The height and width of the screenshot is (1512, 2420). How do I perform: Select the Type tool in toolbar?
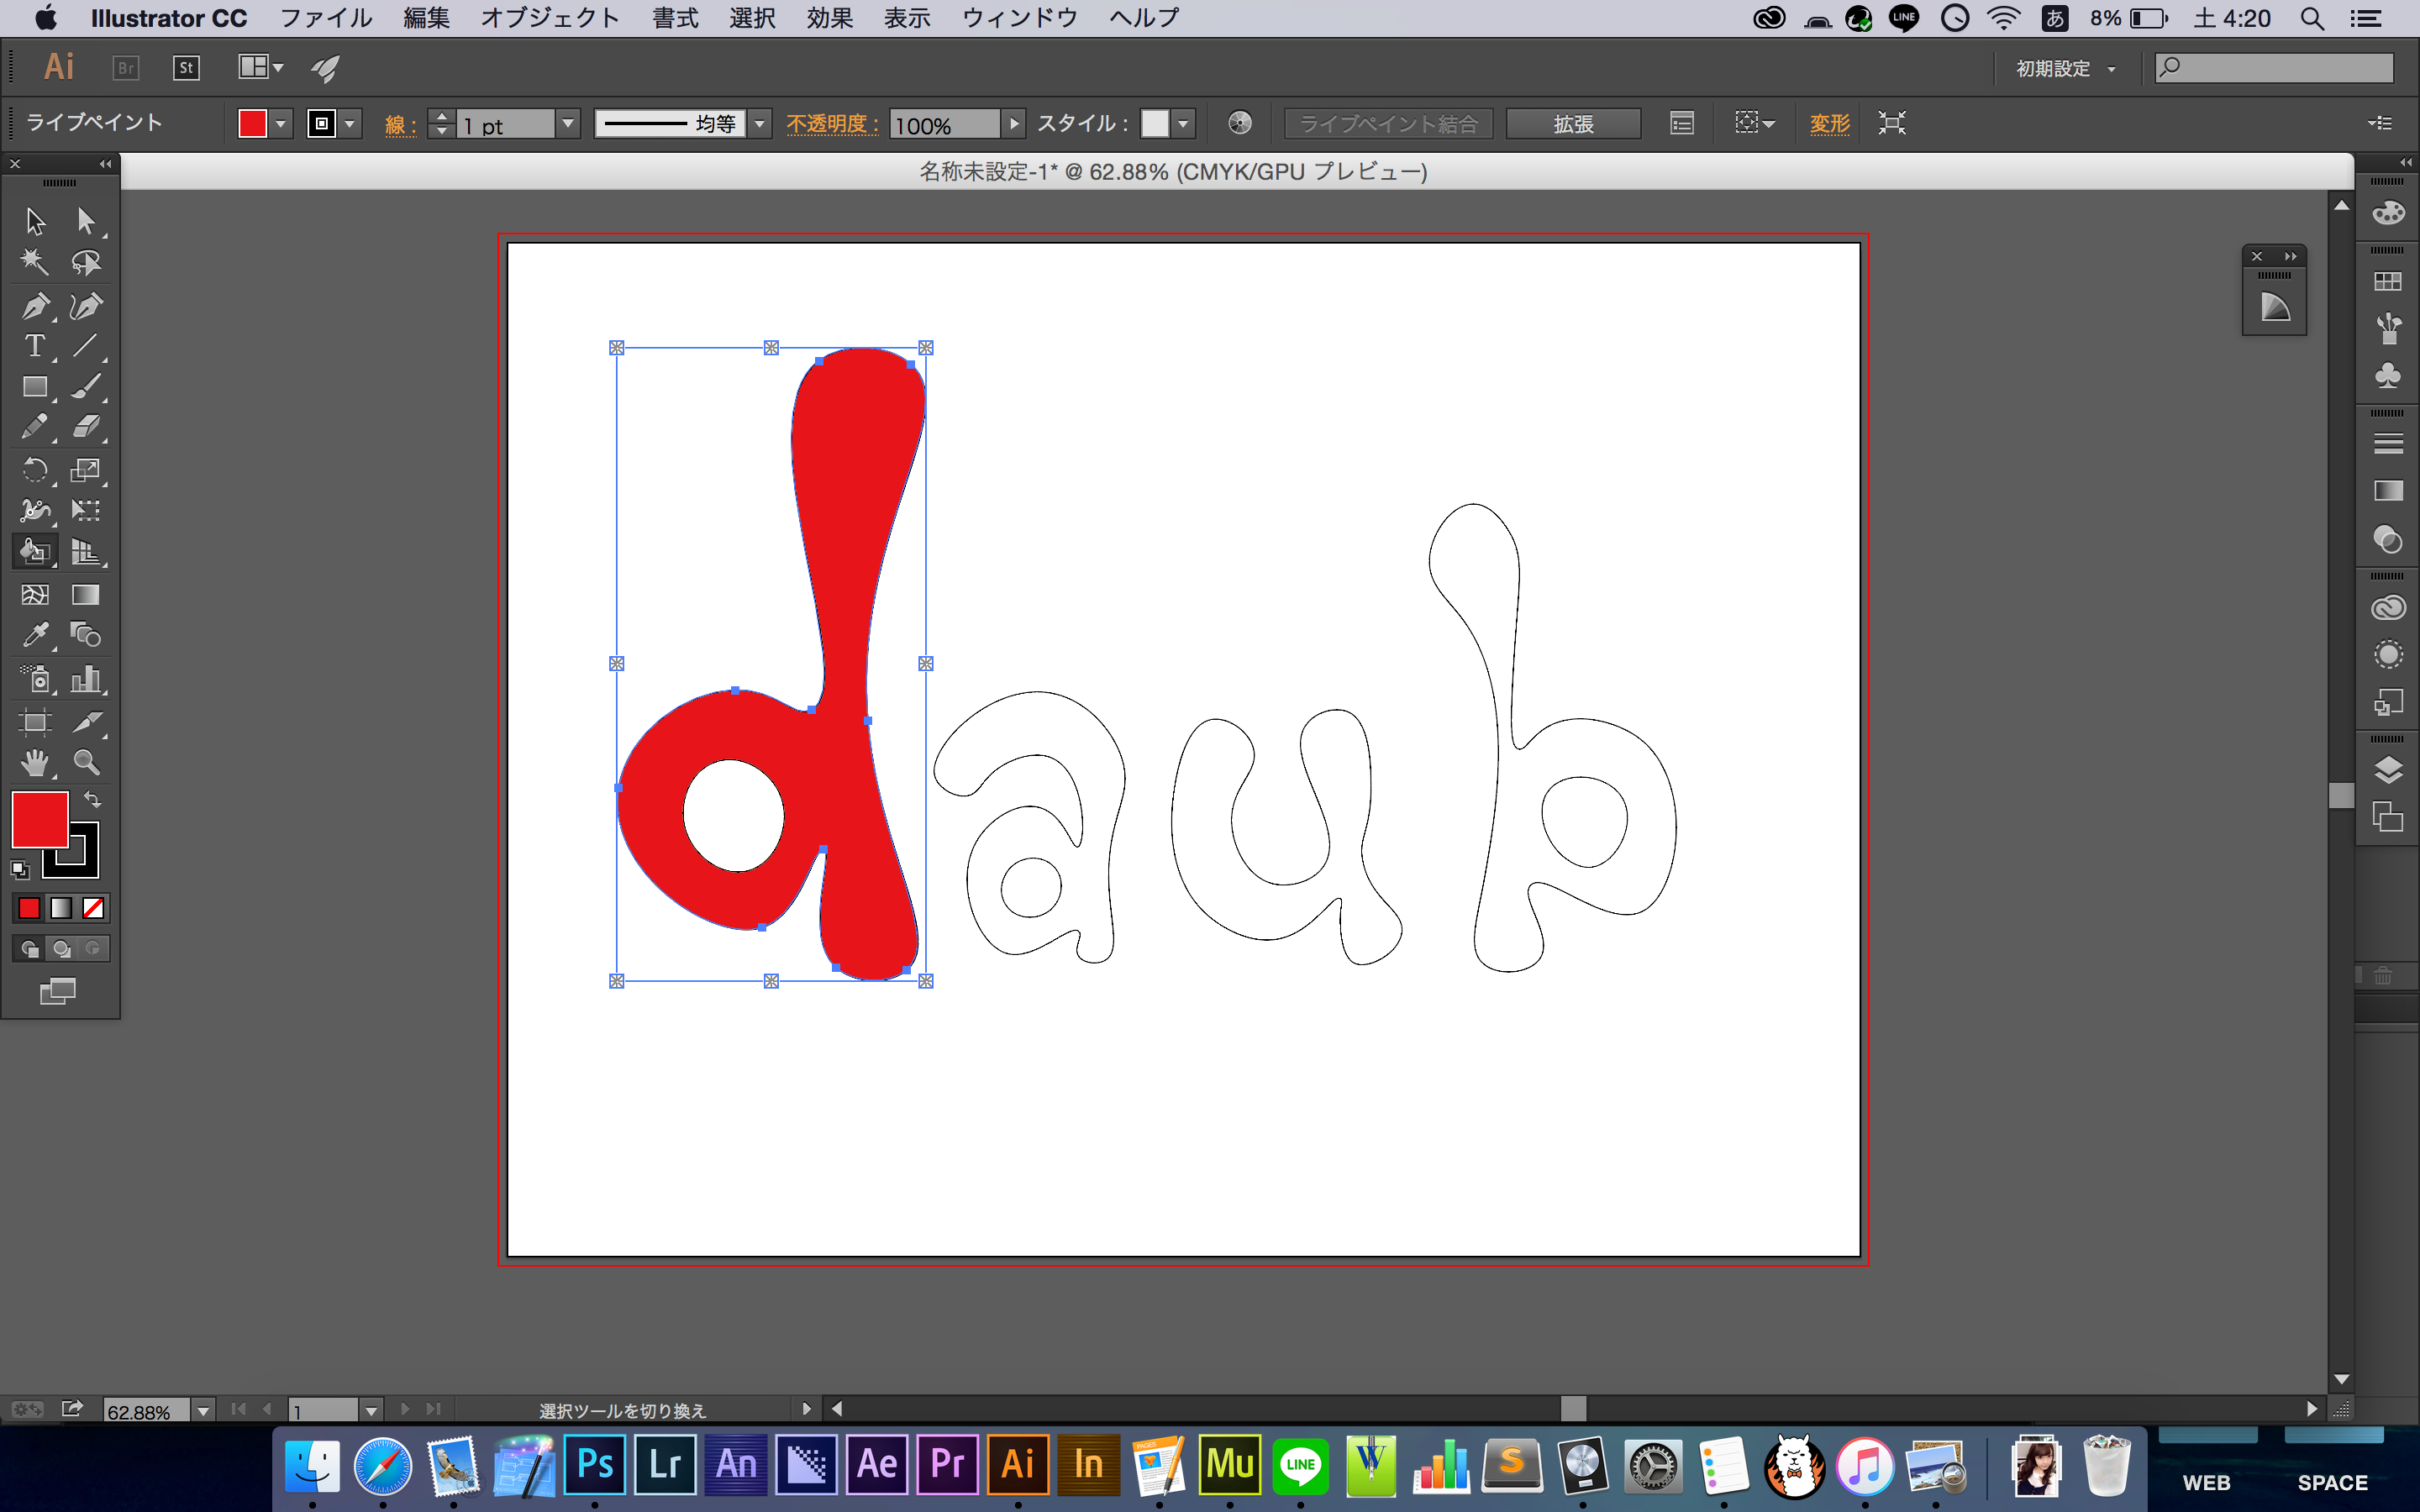pyautogui.click(x=31, y=347)
